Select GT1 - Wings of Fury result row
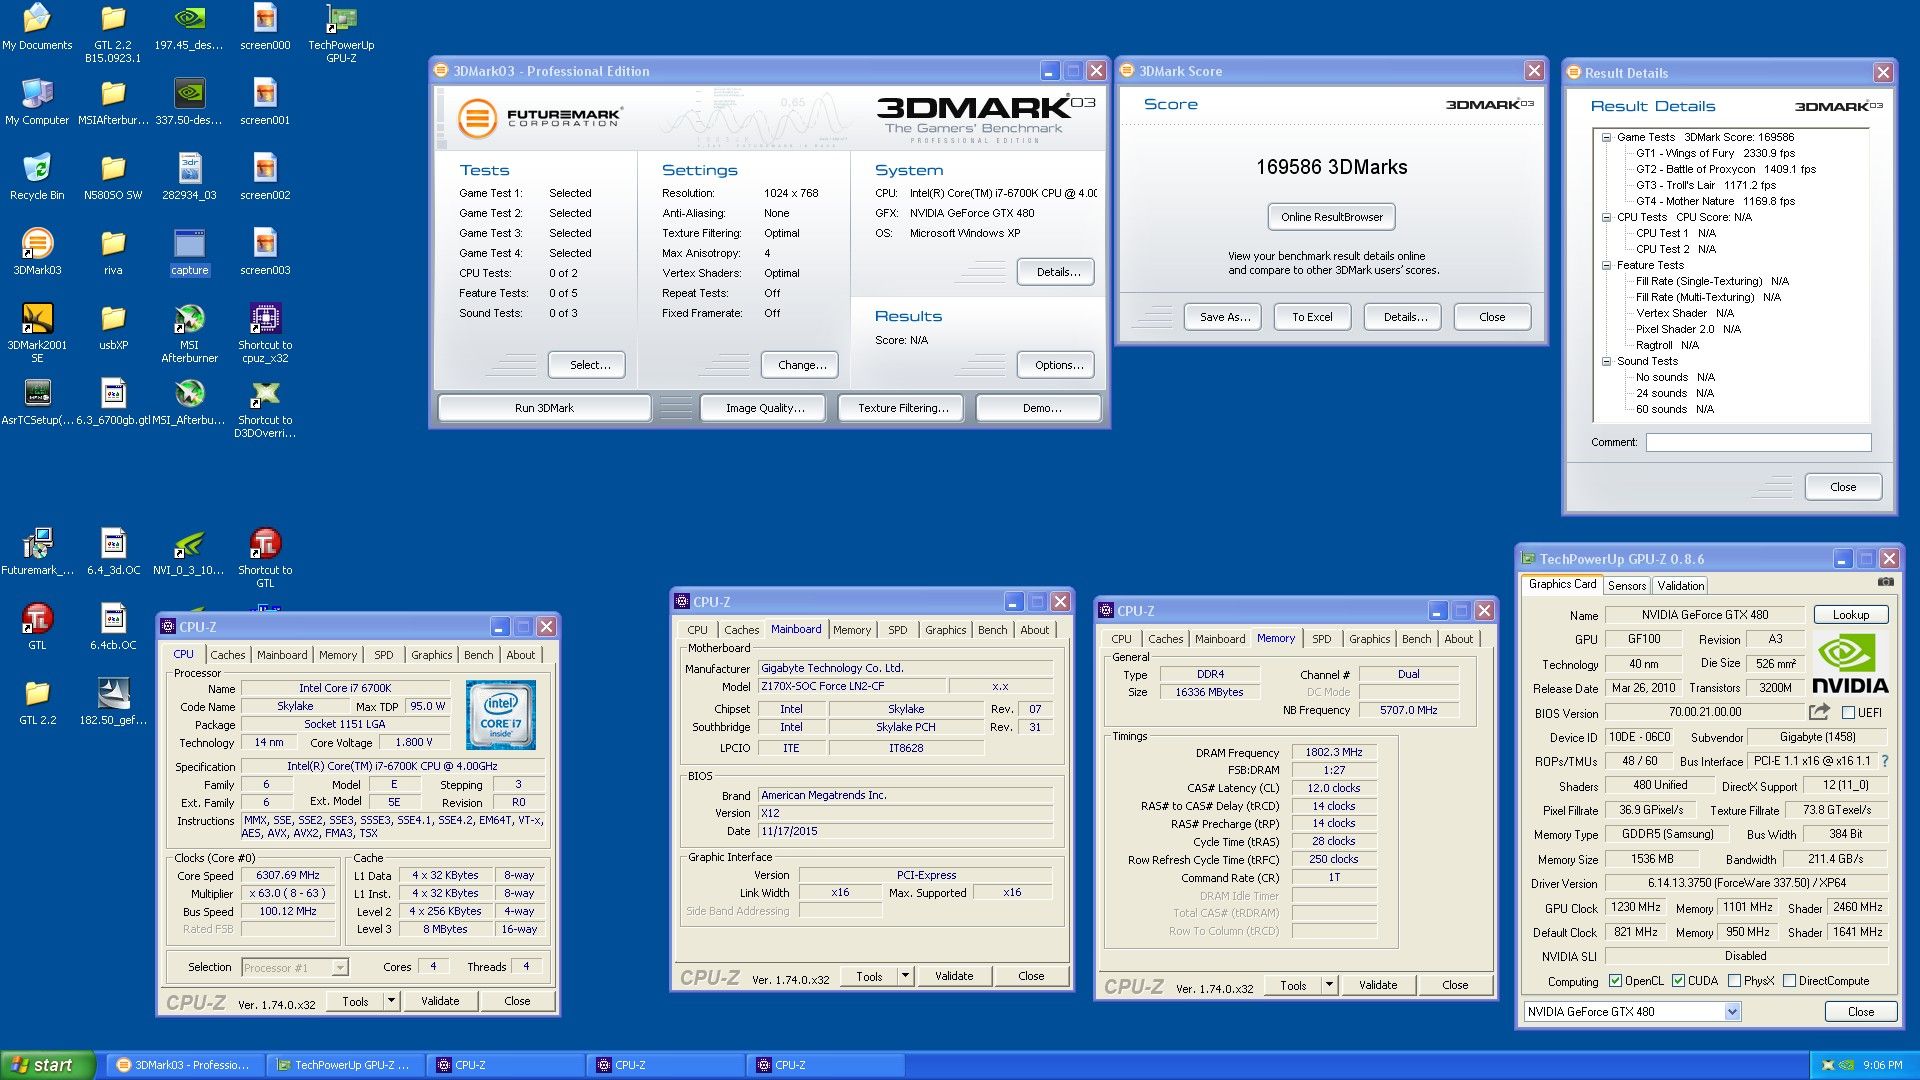The height and width of the screenshot is (1080, 1920). pyautogui.click(x=1715, y=153)
